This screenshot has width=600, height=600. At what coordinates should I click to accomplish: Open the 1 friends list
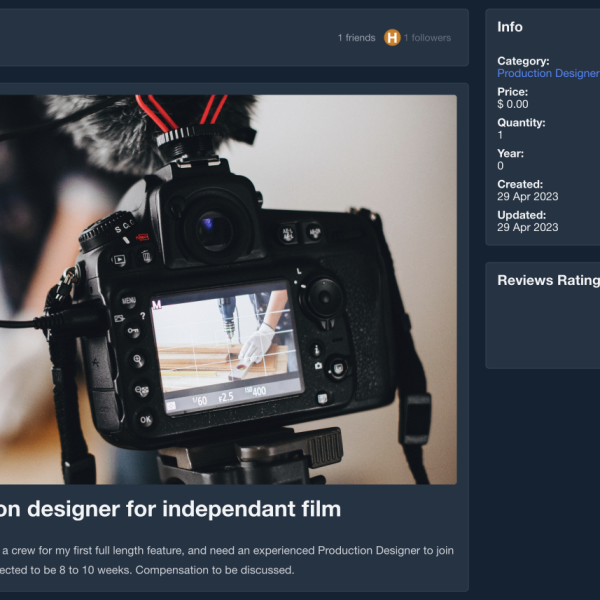click(356, 38)
